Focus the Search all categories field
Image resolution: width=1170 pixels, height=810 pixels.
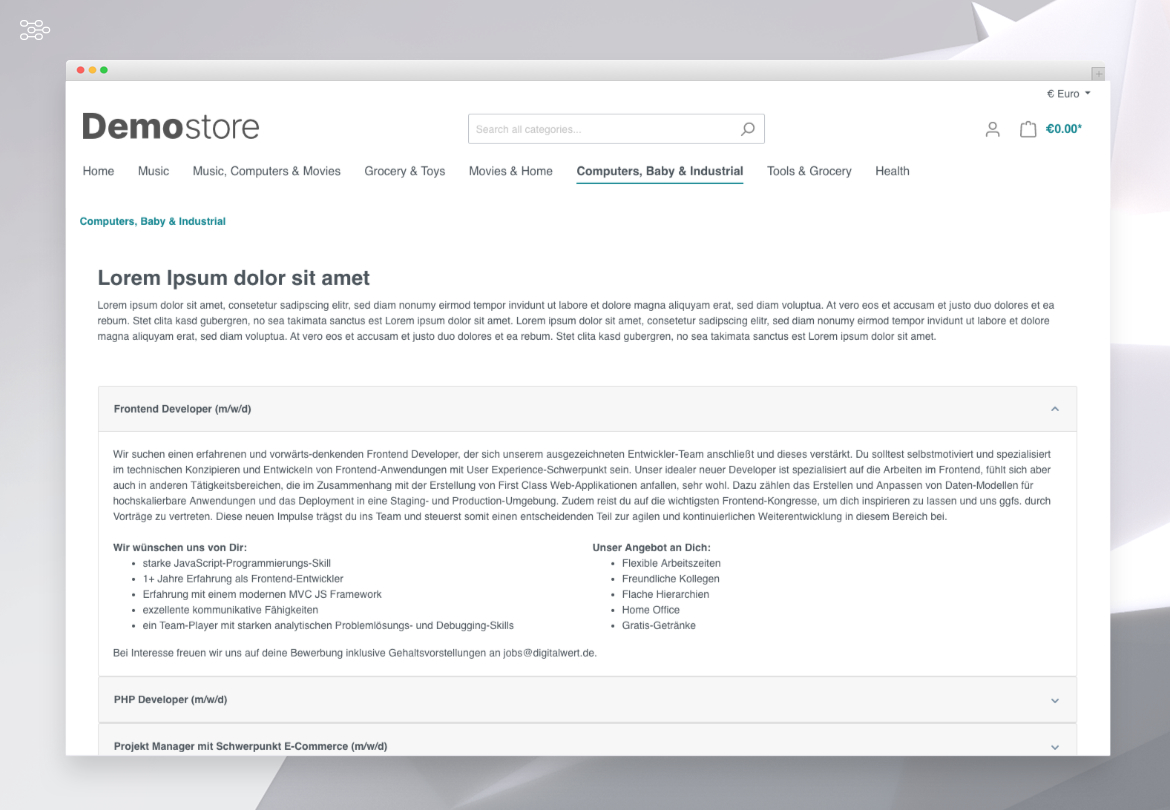[600, 129]
